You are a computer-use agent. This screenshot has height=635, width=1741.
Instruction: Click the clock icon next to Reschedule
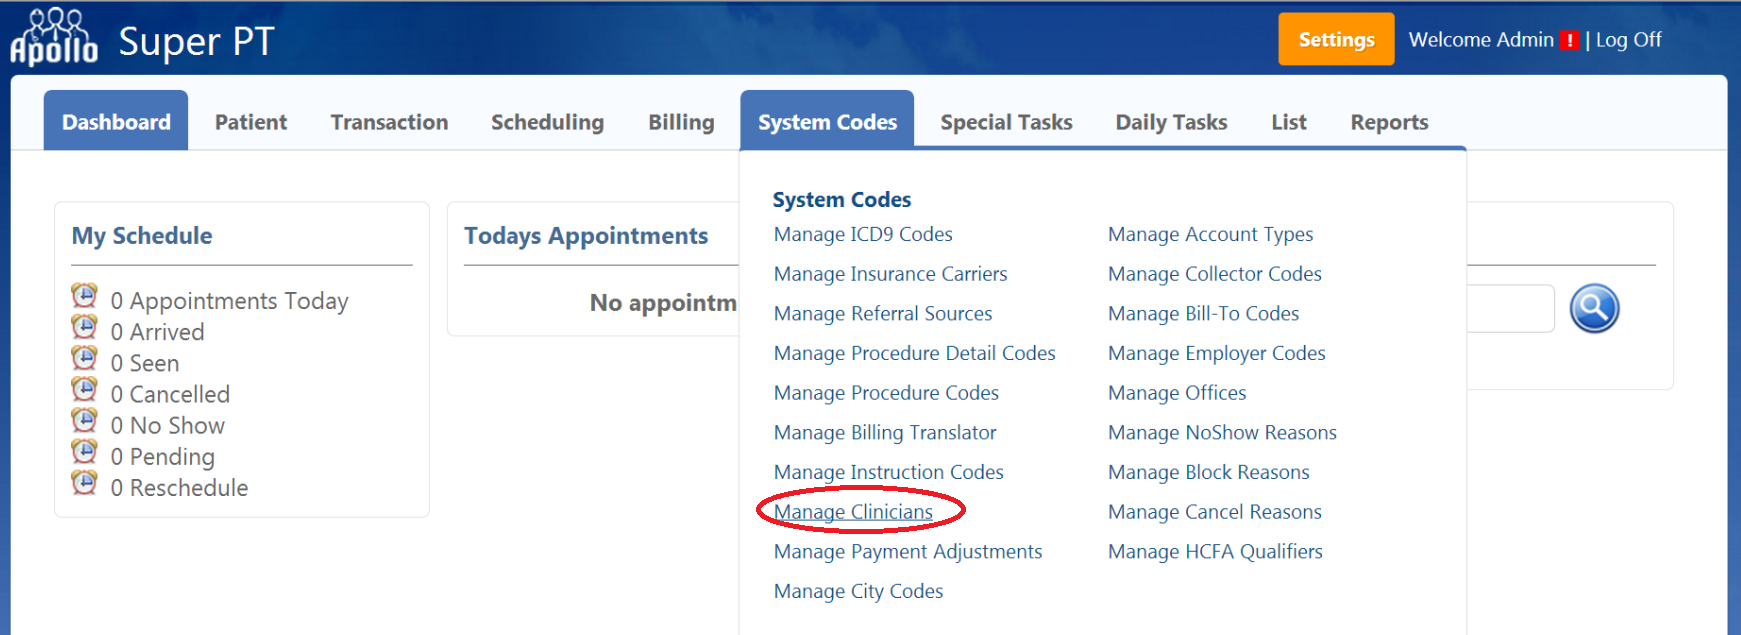click(x=85, y=483)
